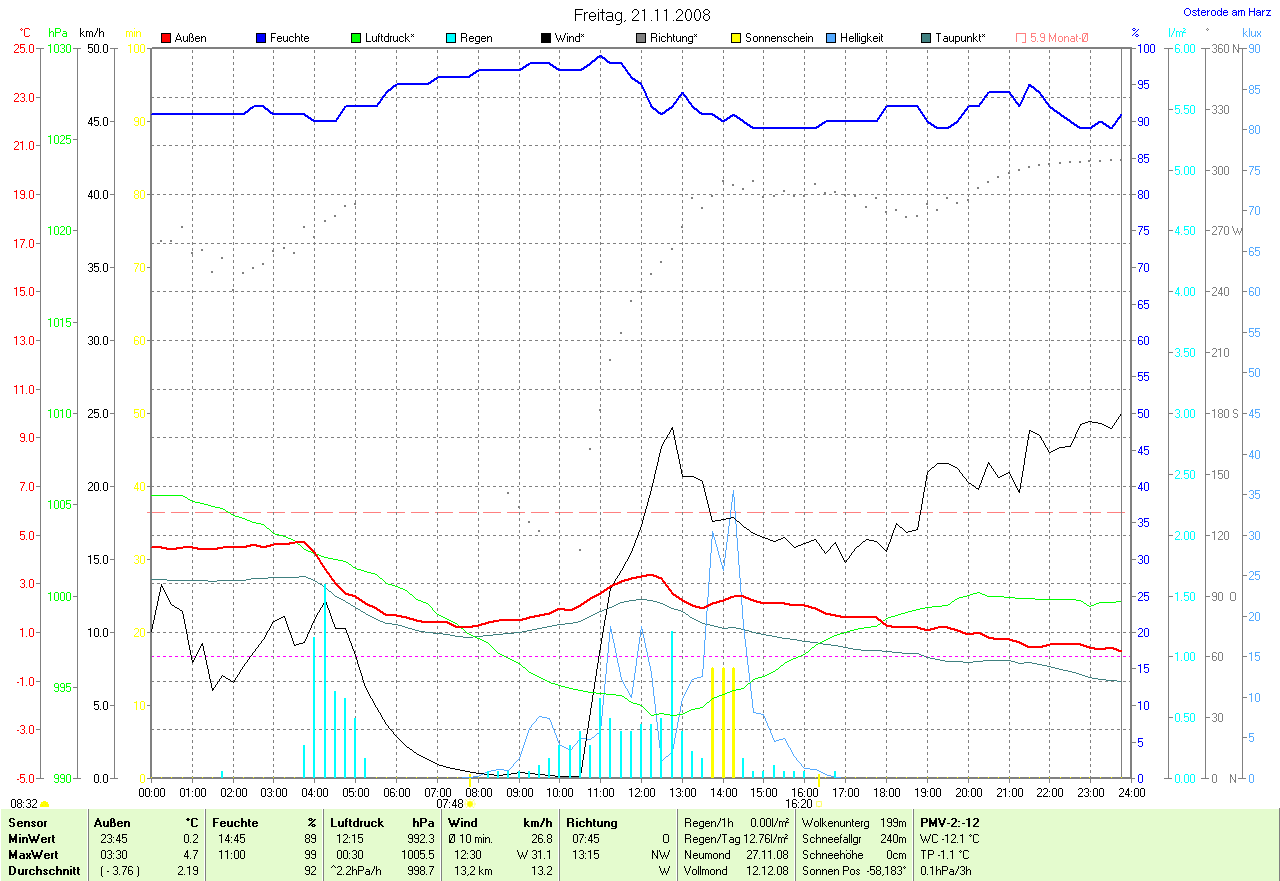Select the yellow Sonnenschein legend marker

(x=736, y=38)
